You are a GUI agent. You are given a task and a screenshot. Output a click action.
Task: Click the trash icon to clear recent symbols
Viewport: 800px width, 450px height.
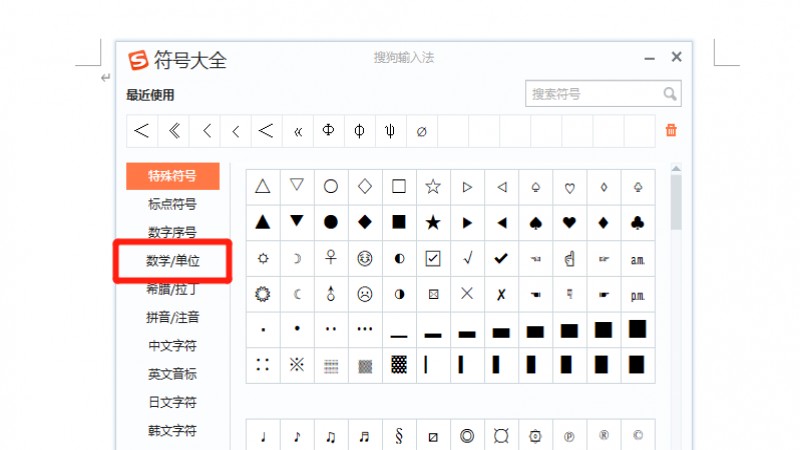point(671,130)
